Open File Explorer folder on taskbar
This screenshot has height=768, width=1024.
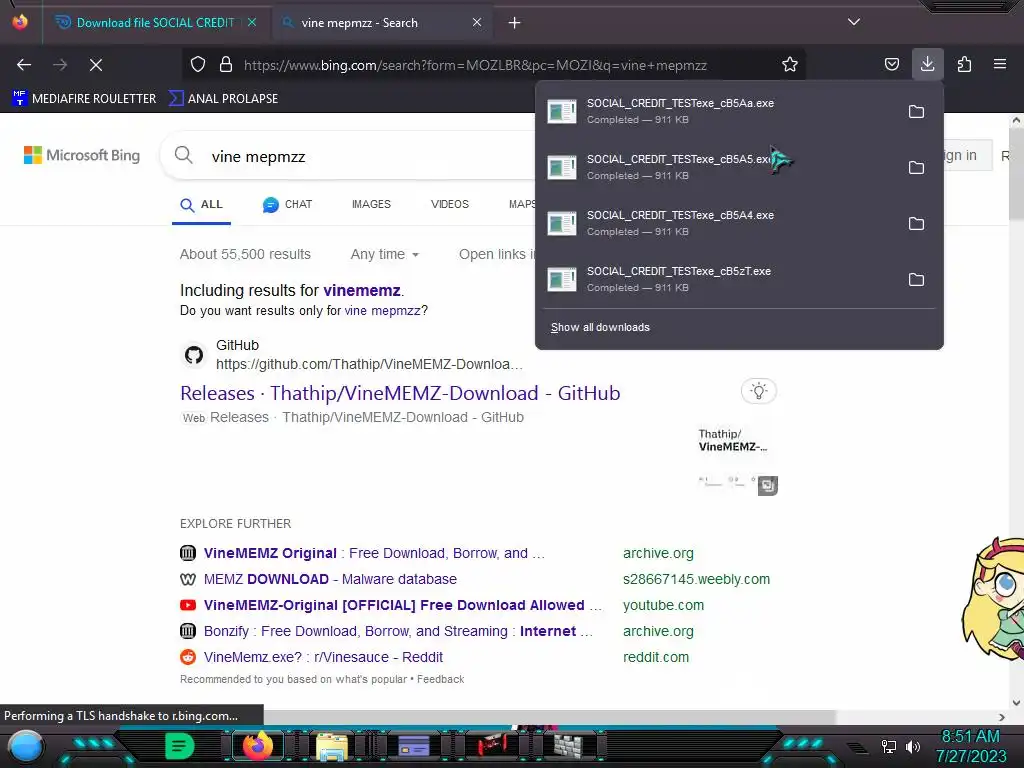[x=332, y=746]
